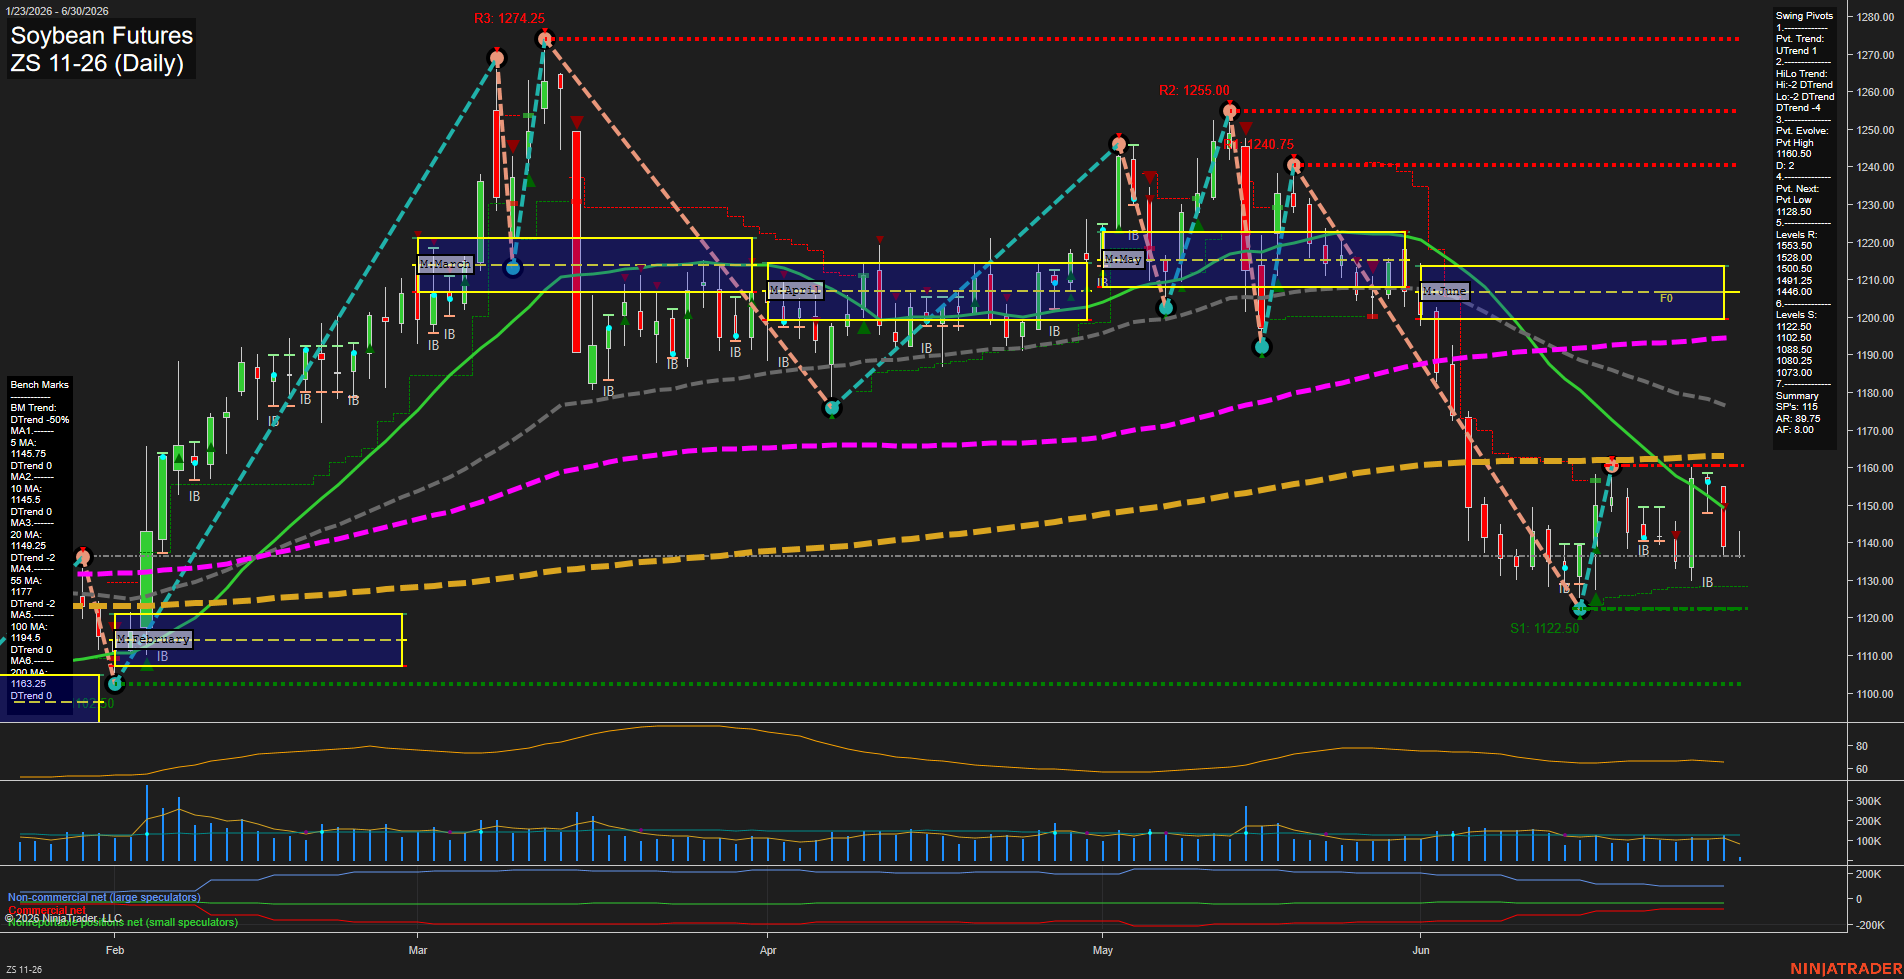Click 'Non-commercial net (large speculators)' legend
1904x979 pixels.
[x=104, y=897]
